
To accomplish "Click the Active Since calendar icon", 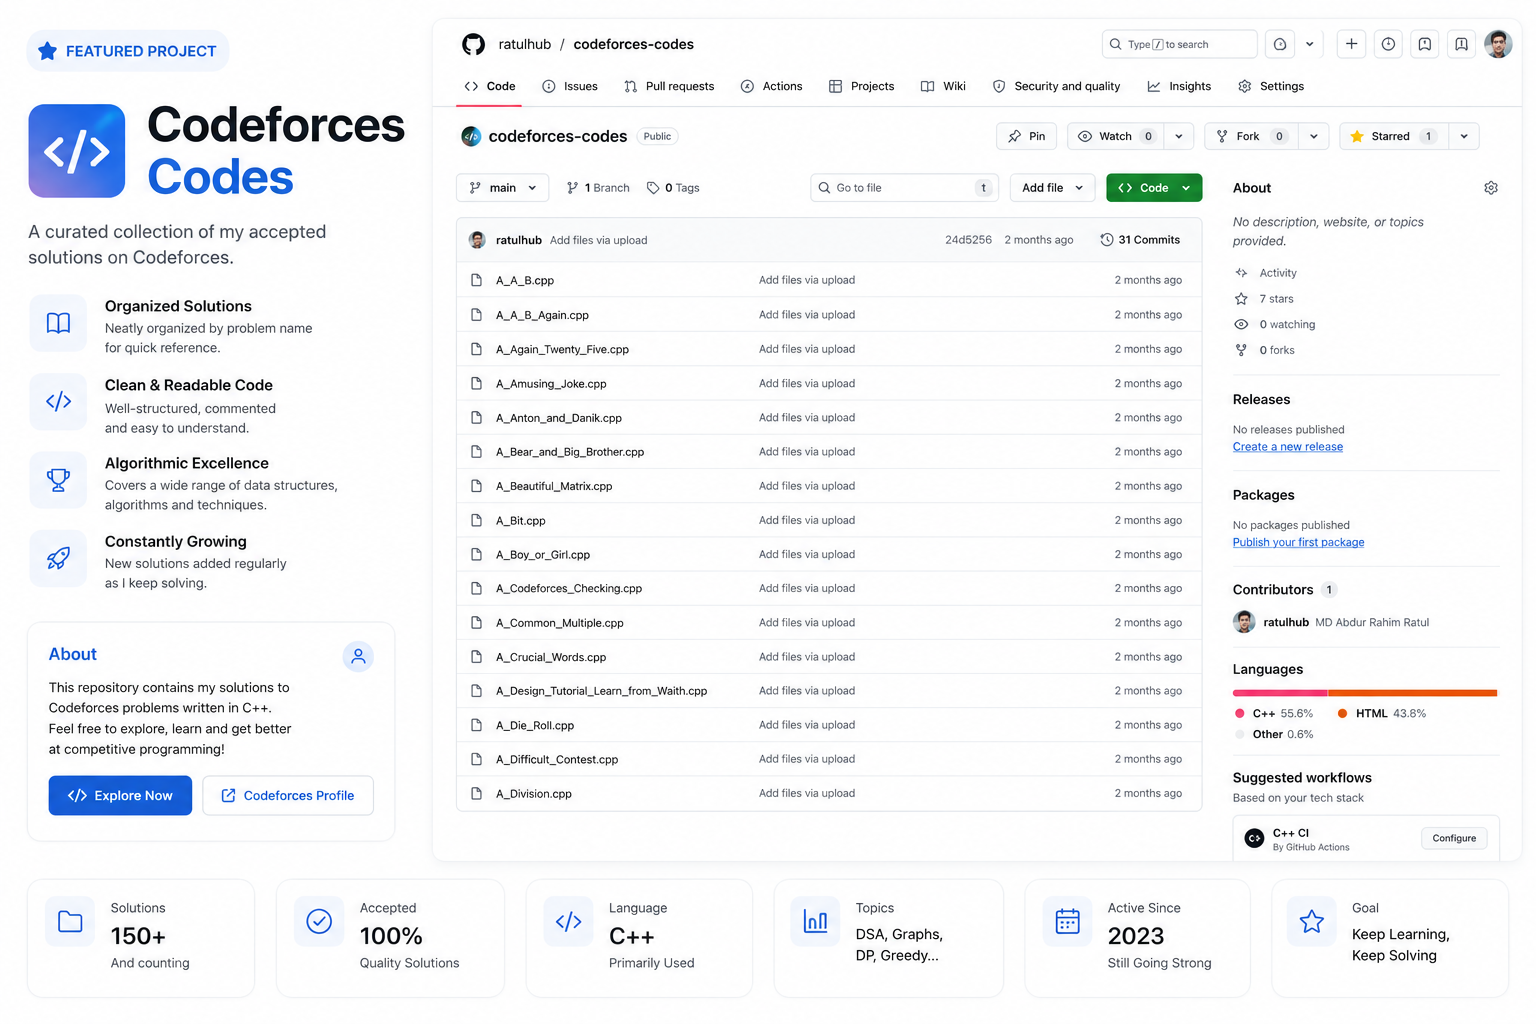I will coord(1068,921).
